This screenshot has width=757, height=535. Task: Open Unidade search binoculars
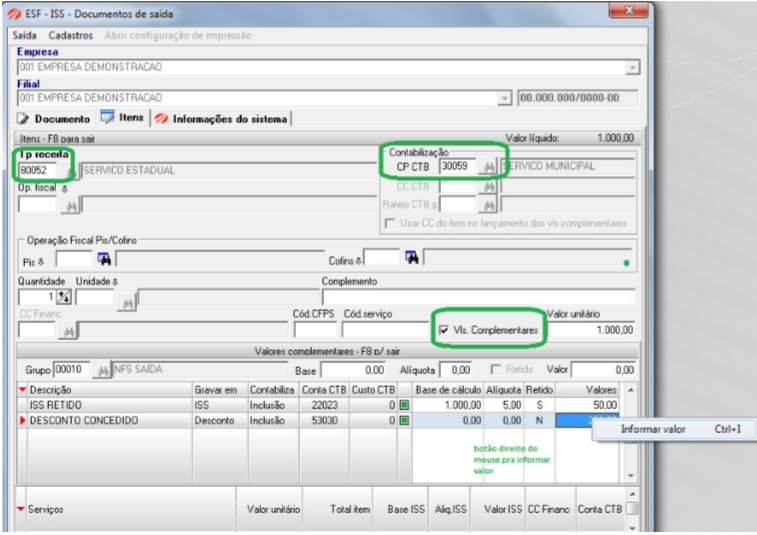pyautogui.click(x=127, y=303)
